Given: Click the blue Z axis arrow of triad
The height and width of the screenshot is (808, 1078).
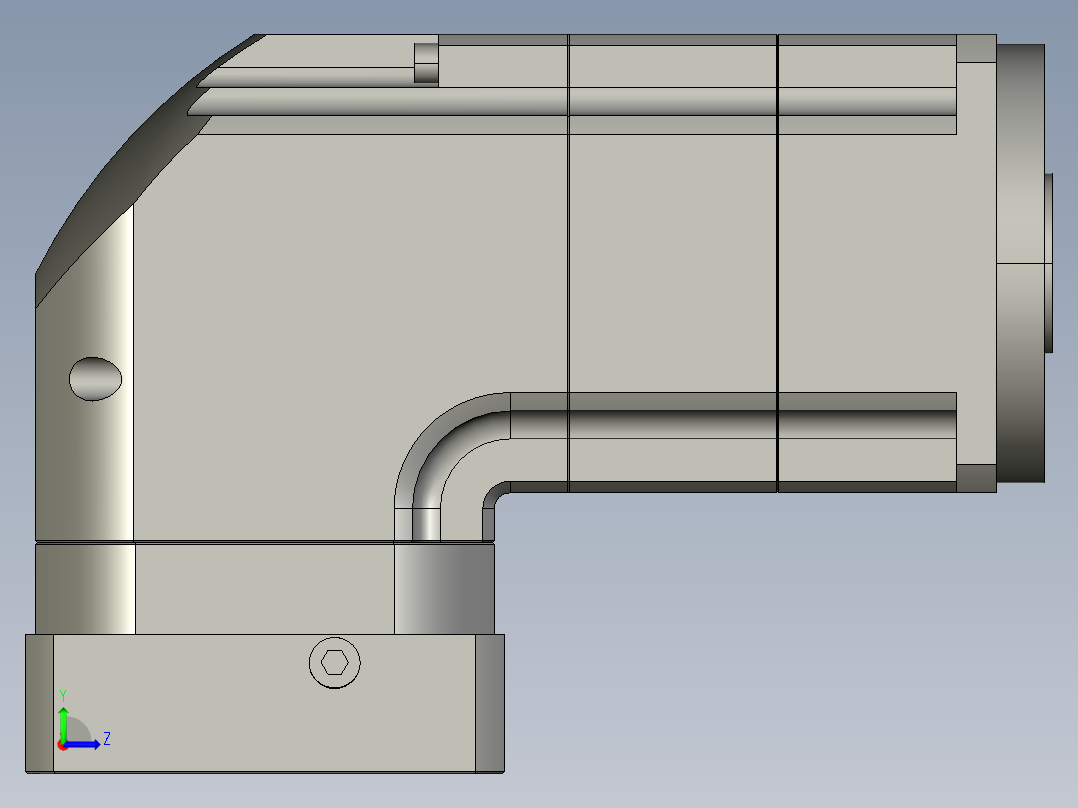Looking at the screenshot, I should (84, 744).
